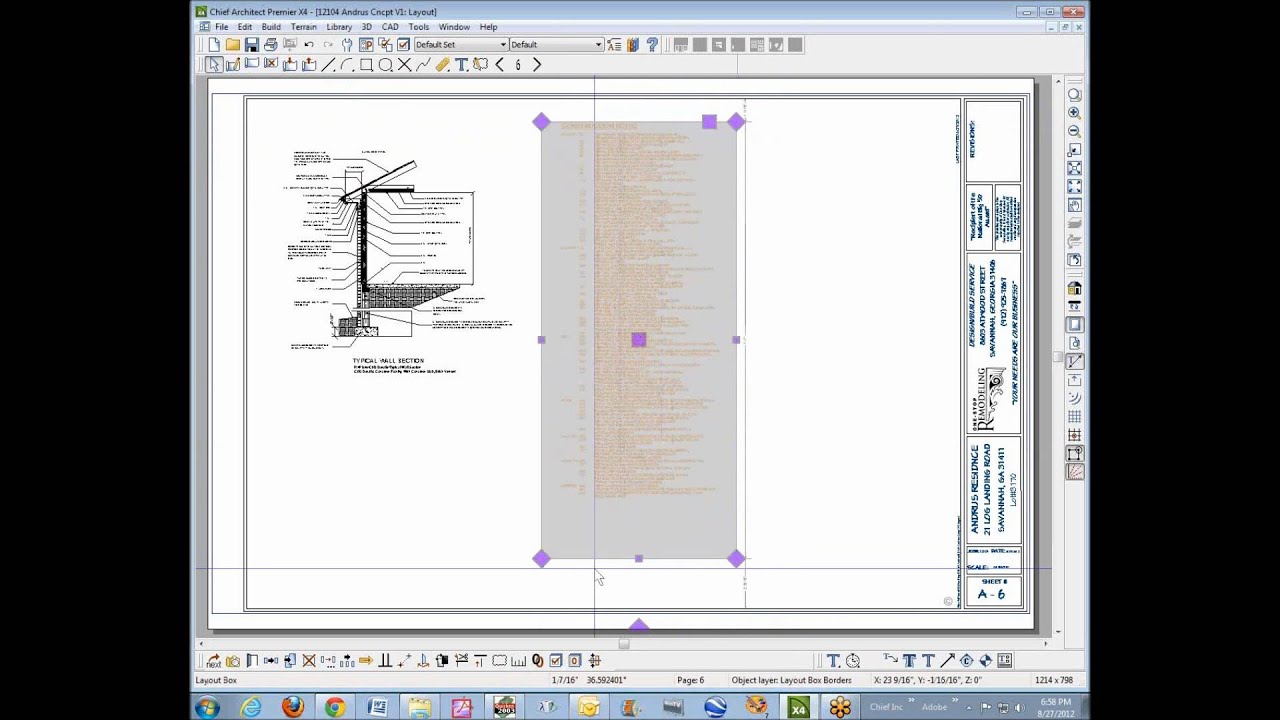Open the Library menu
The height and width of the screenshot is (720, 1280).
point(339,27)
